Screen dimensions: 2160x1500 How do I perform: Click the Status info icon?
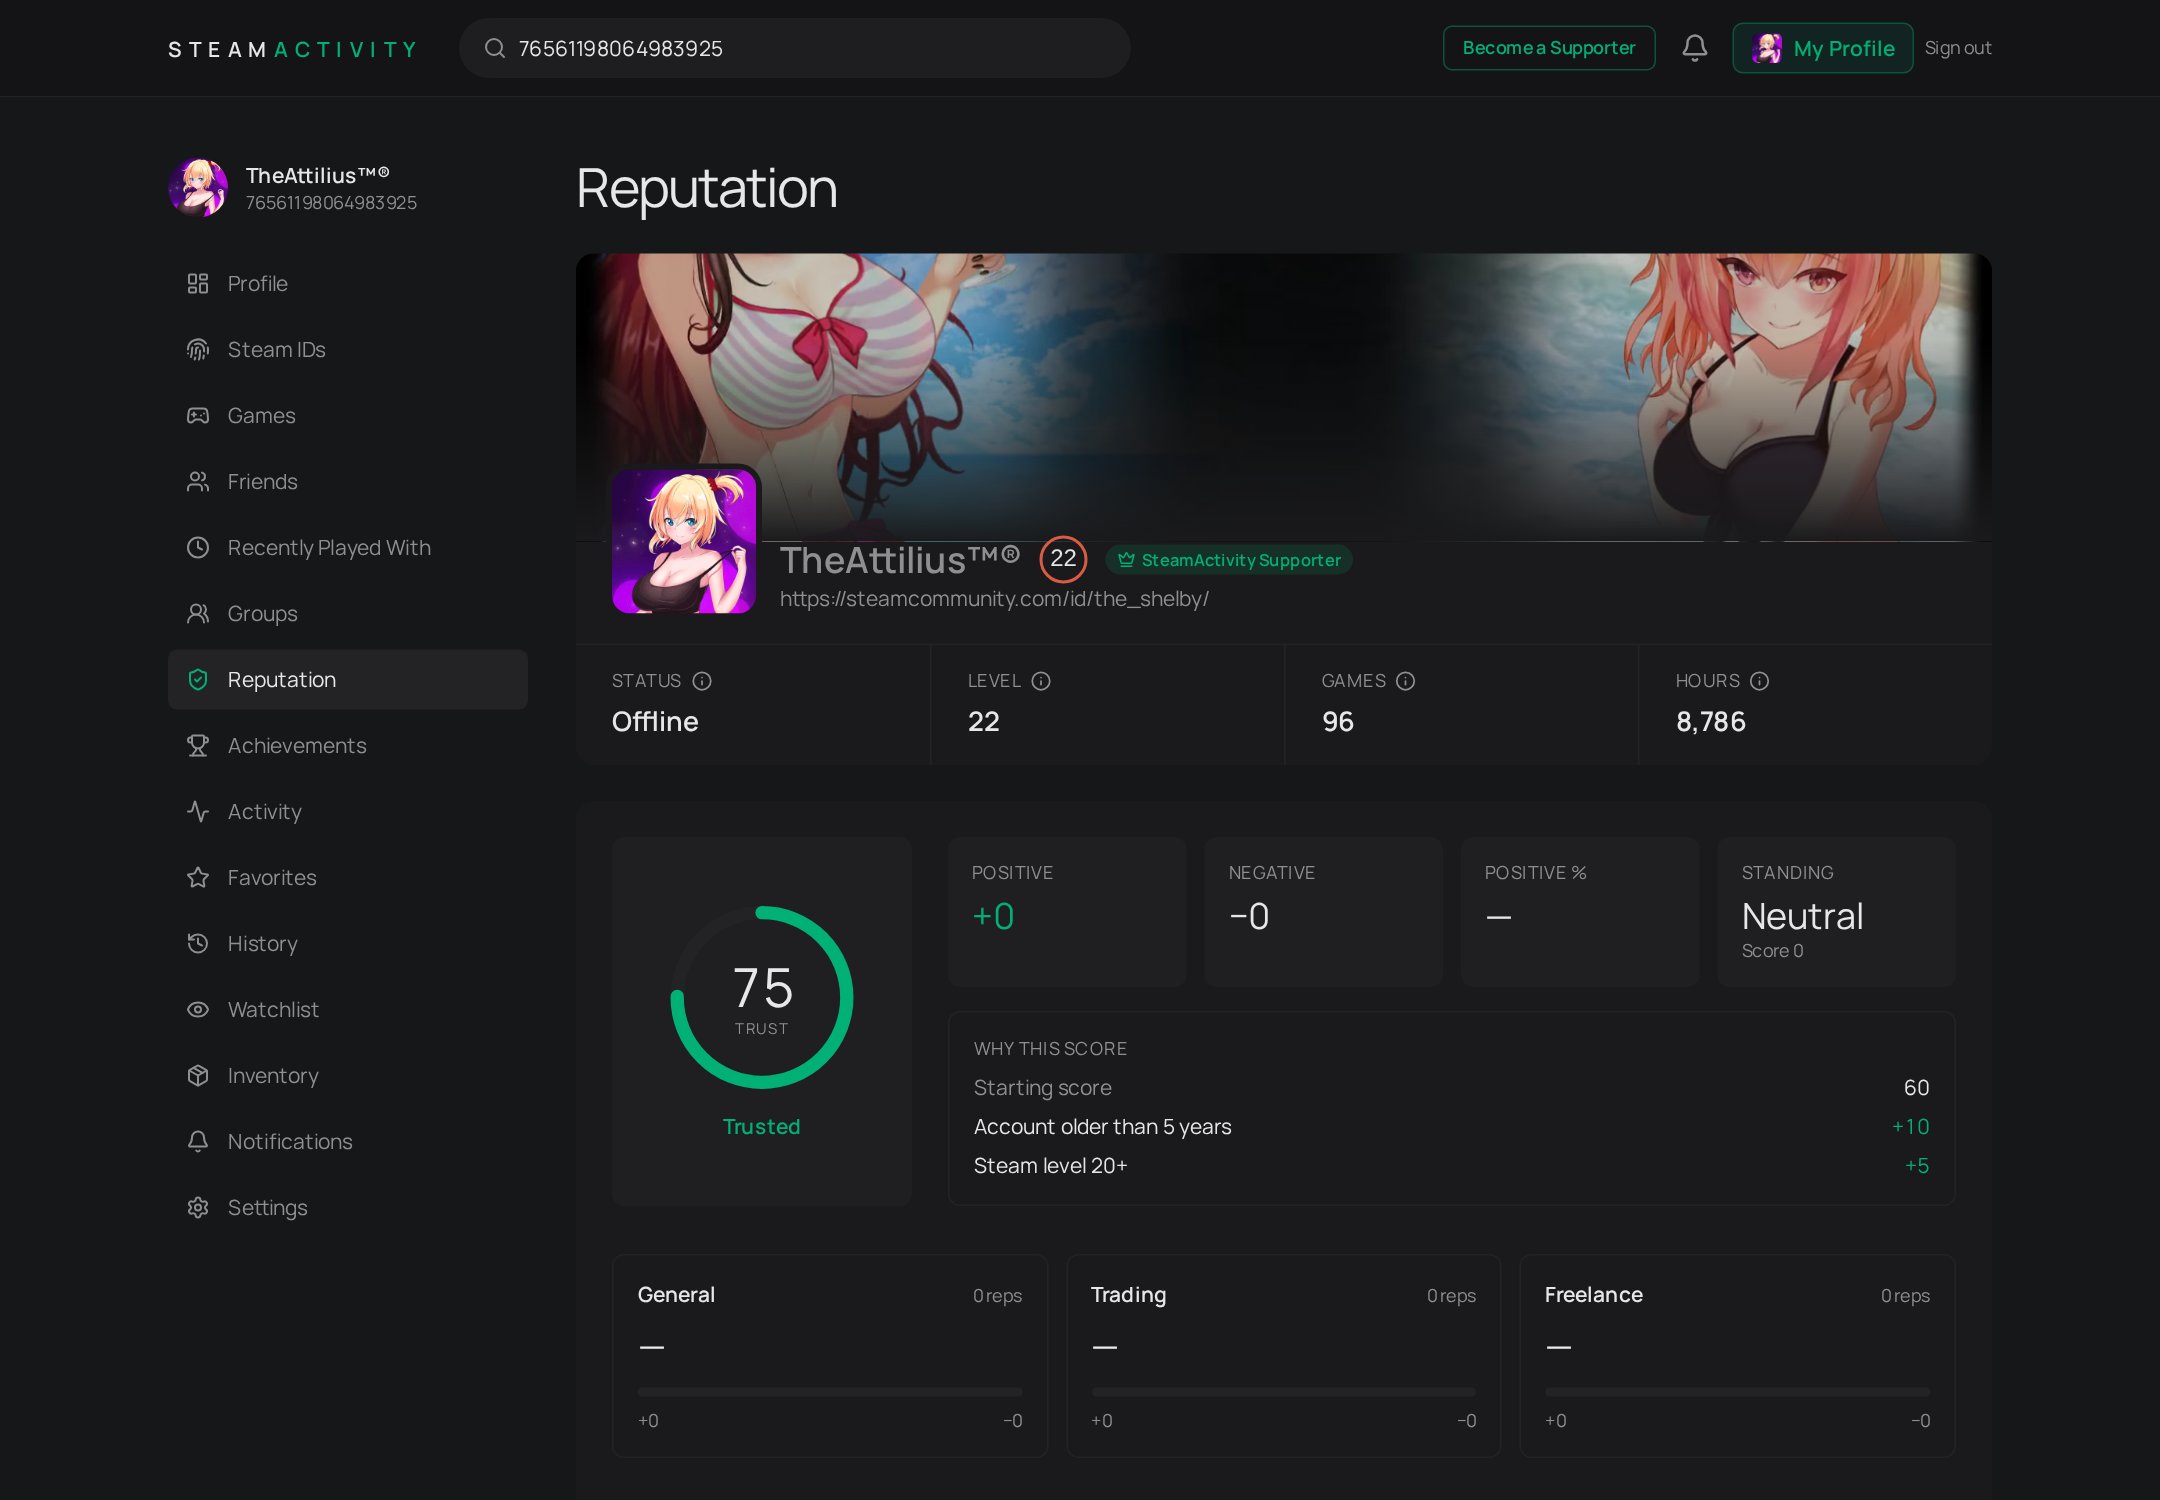coord(702,681)
